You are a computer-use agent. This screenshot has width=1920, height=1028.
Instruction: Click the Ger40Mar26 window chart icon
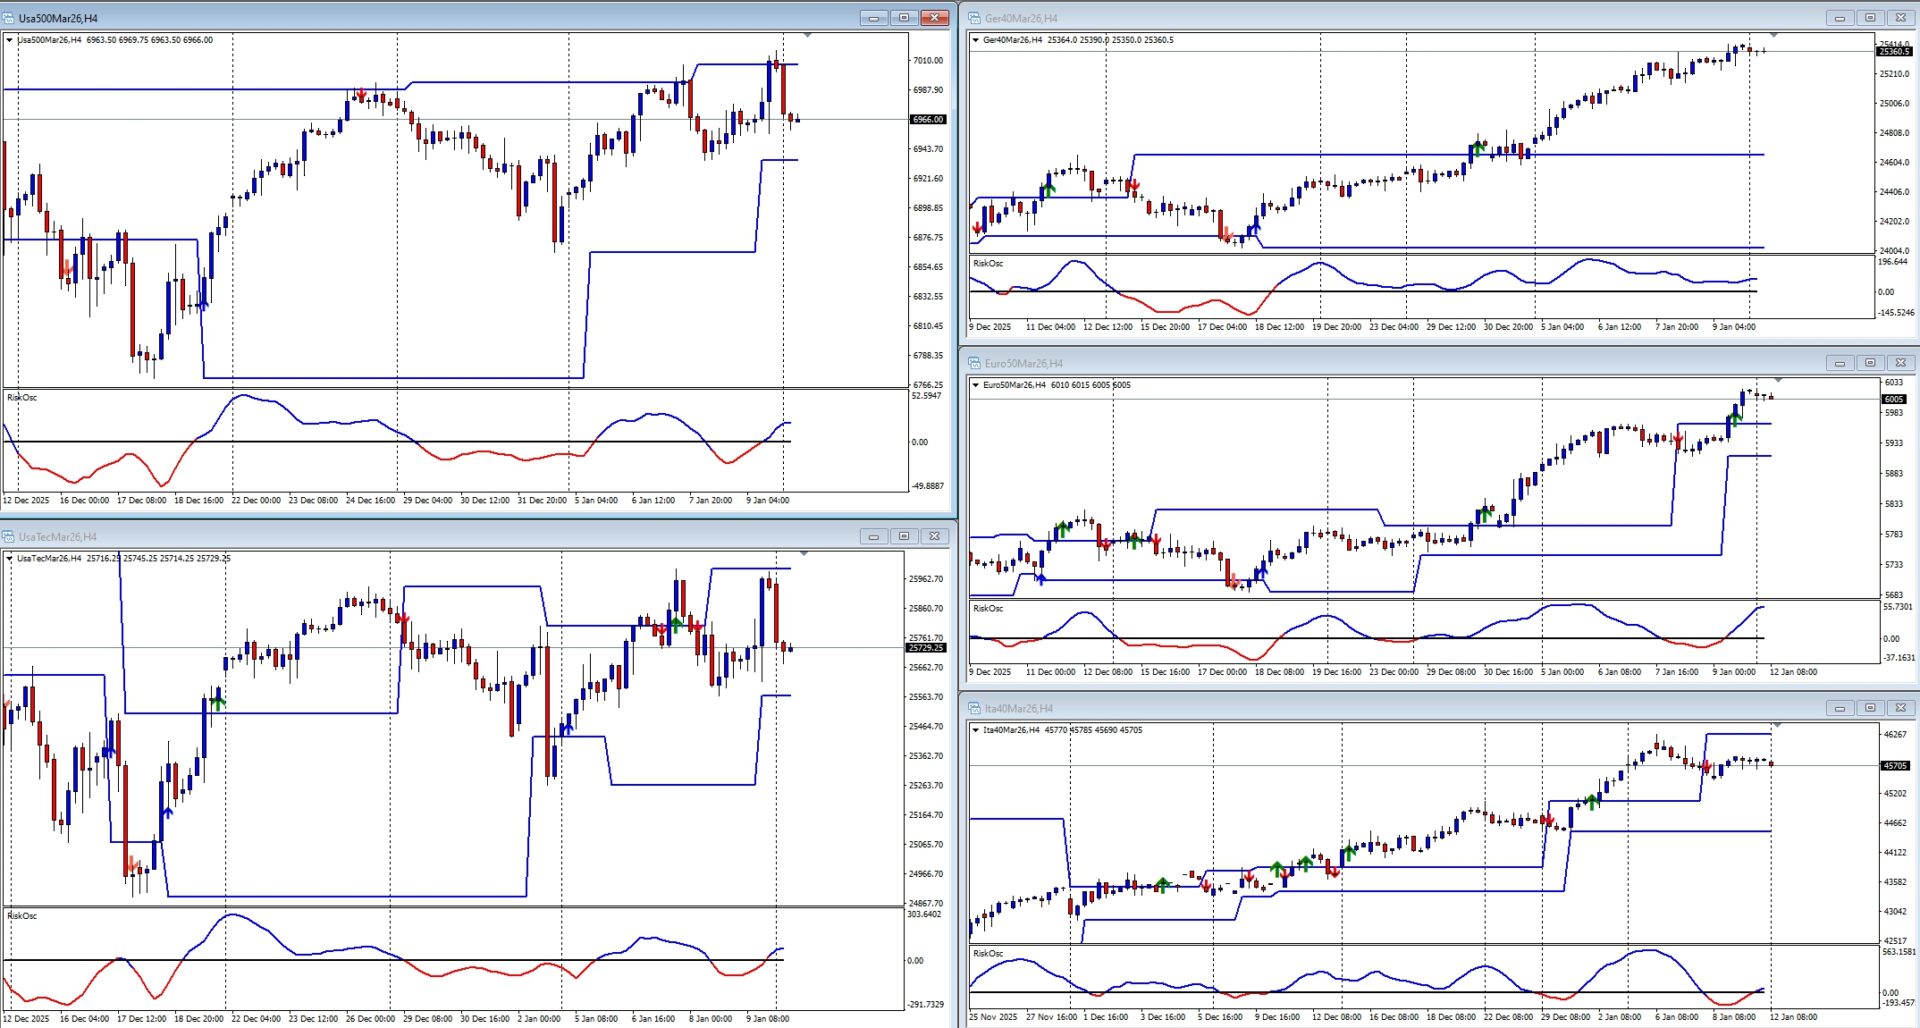[x=975, y=18]
